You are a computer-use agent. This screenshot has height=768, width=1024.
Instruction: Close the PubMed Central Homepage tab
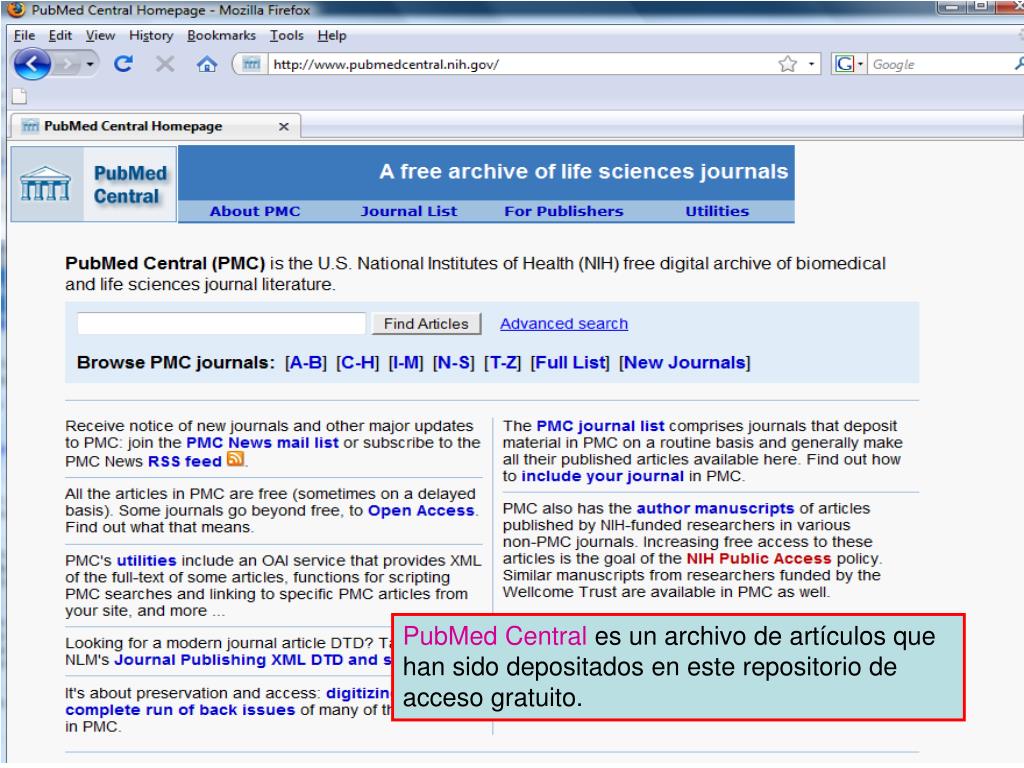click(x=283, y=127)
